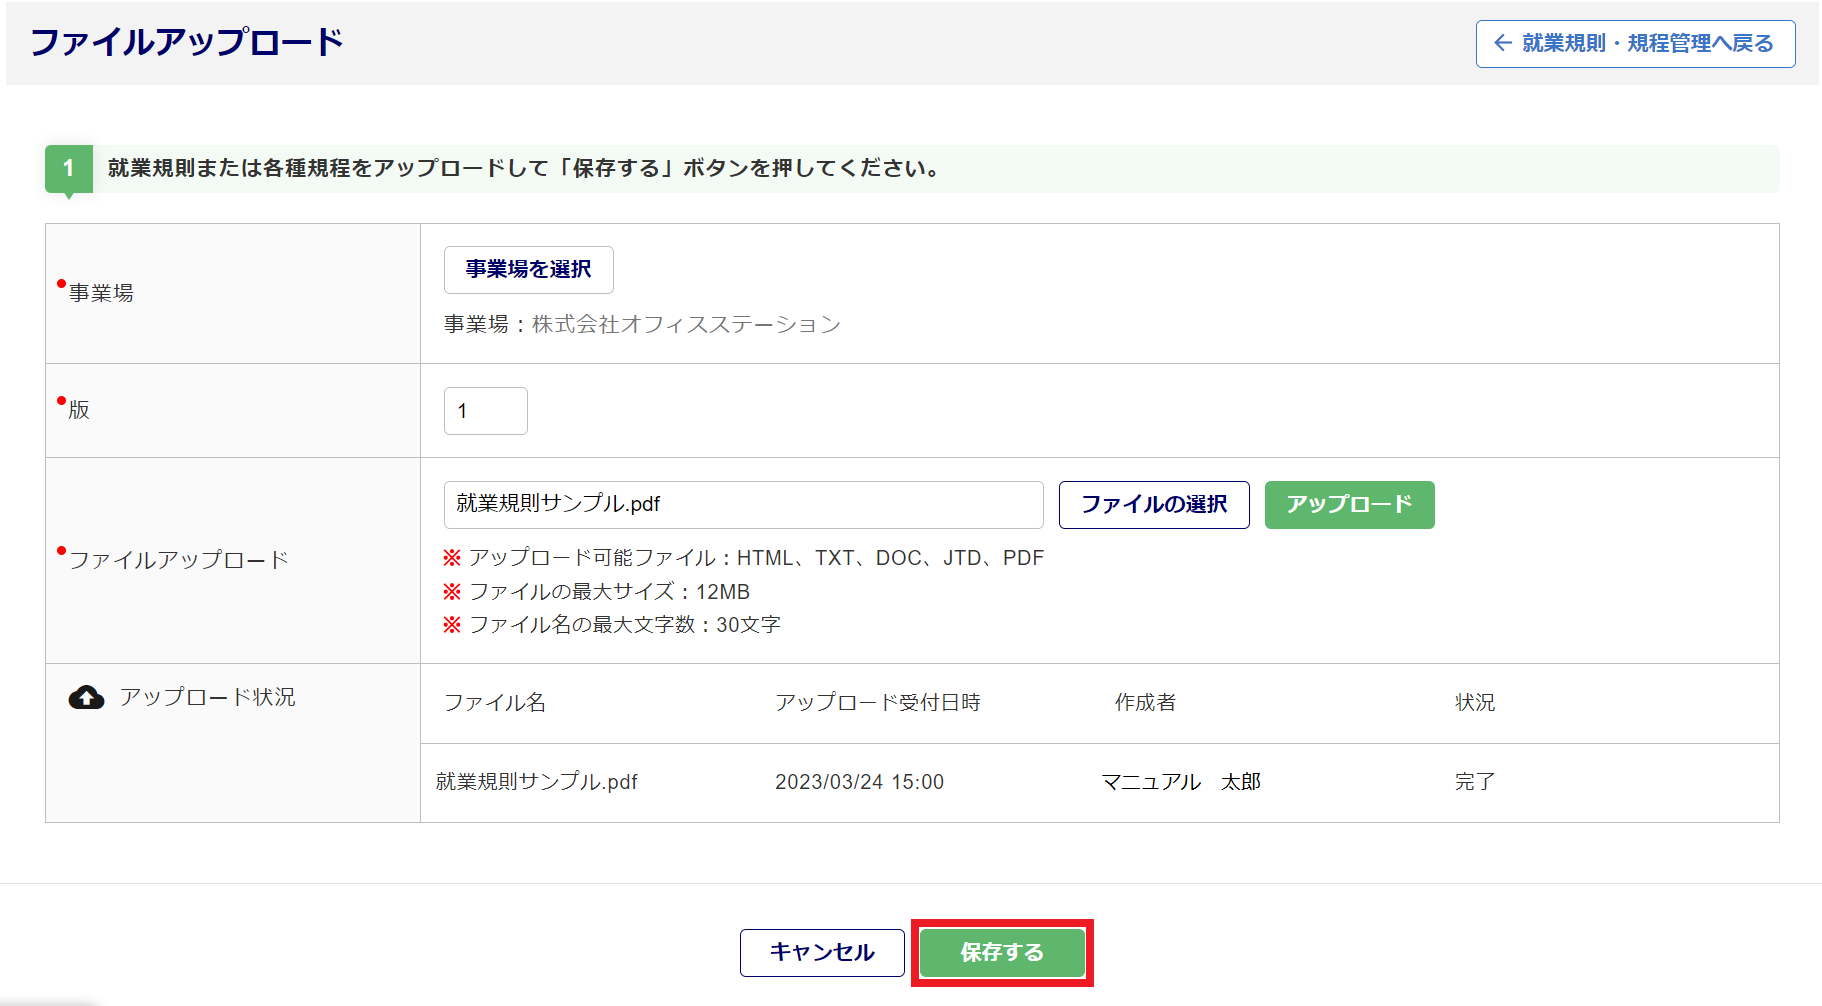The width and height of the screenshot is (1822, 1006).
Task: Open the ファイルの選択 file picker
Action: 1153,504
